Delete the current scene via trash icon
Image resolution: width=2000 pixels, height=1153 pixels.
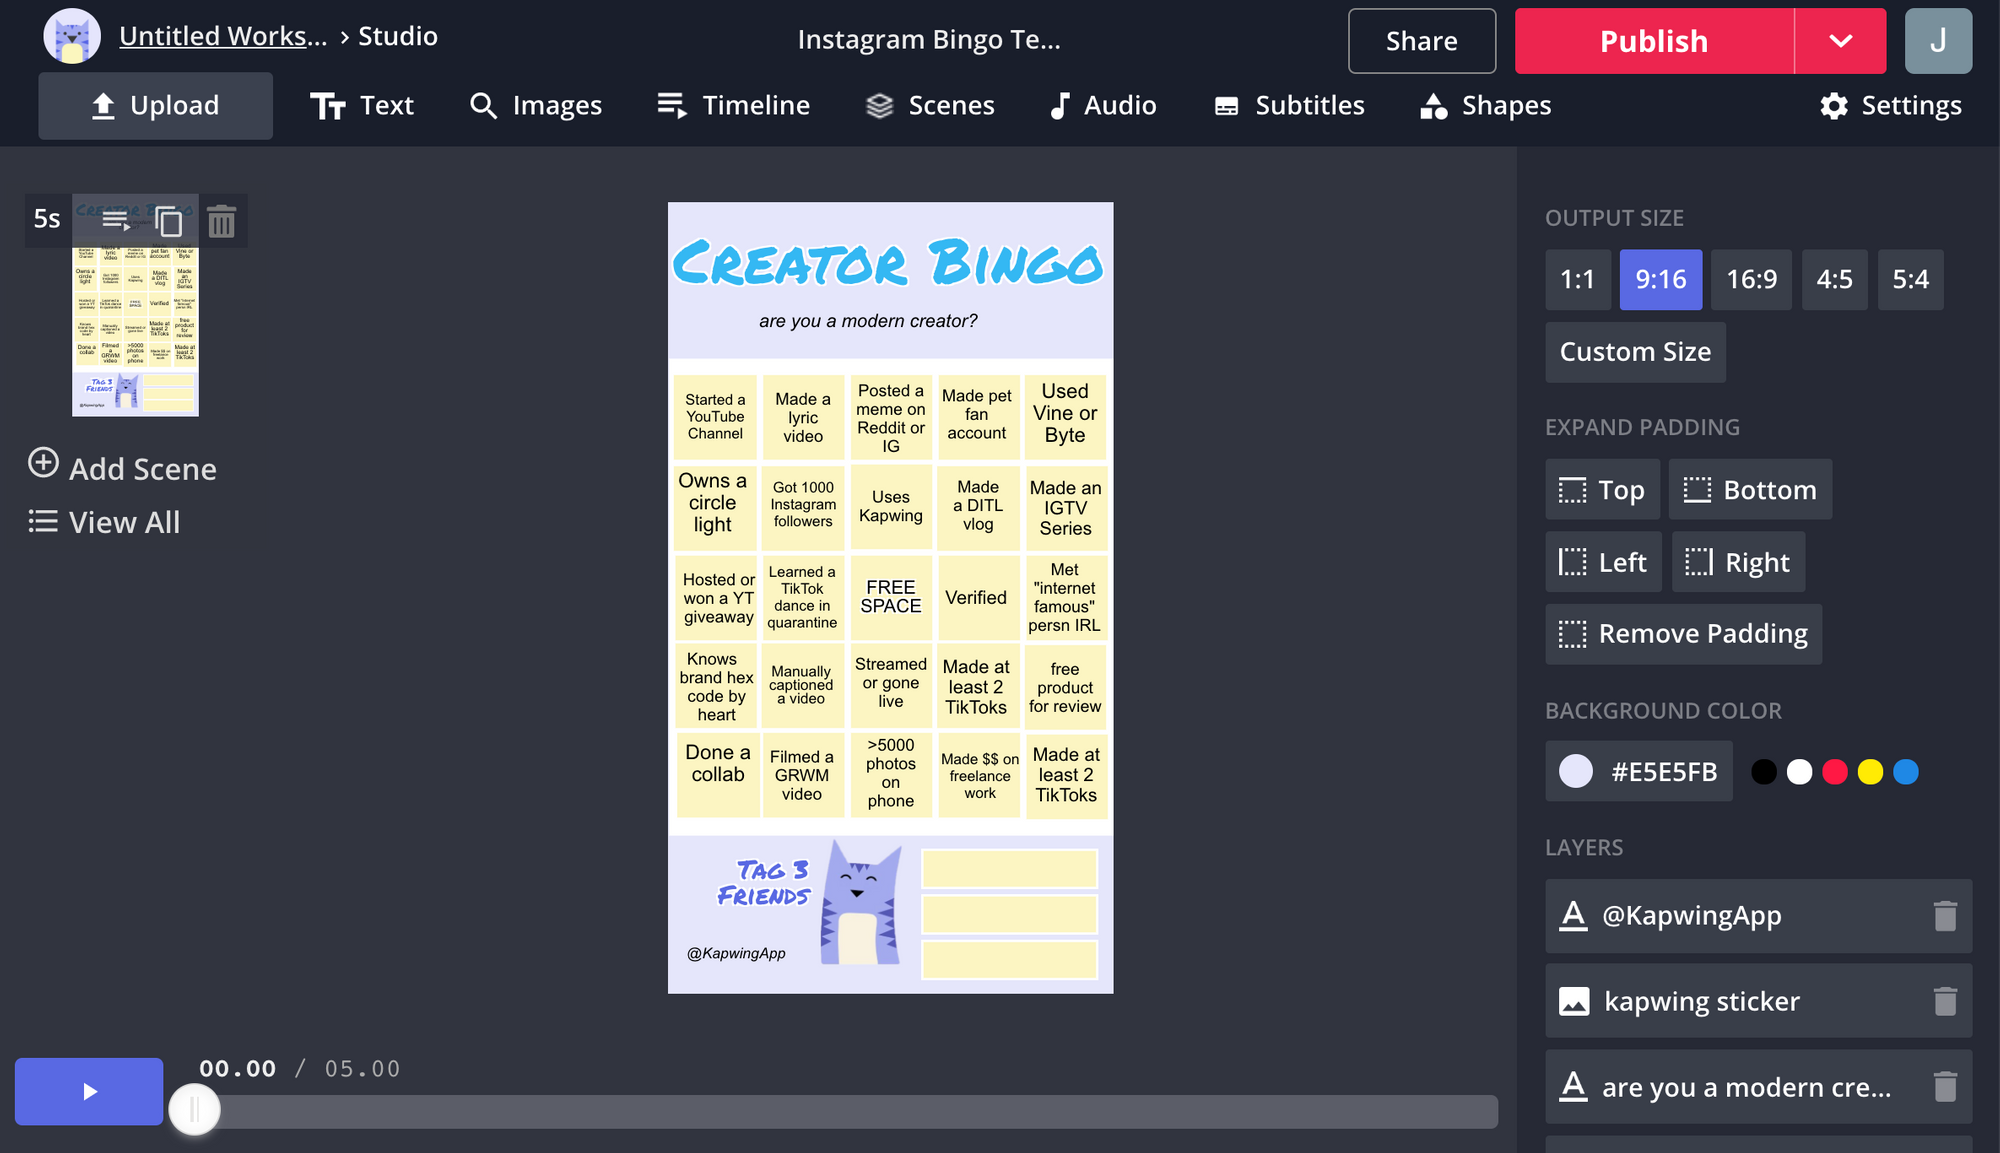tap(221, 221)
